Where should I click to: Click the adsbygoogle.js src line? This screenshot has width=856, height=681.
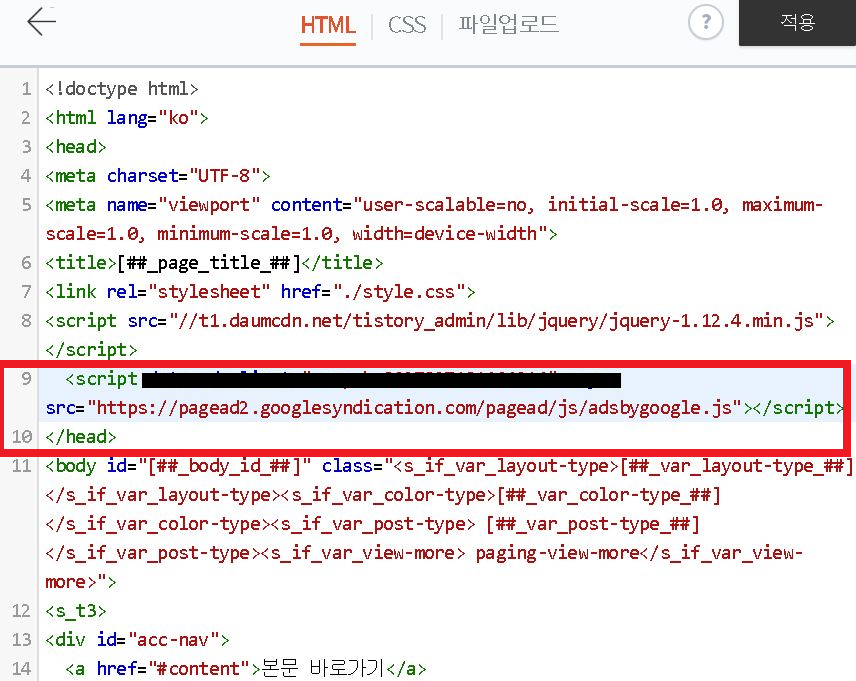(444, 407)
